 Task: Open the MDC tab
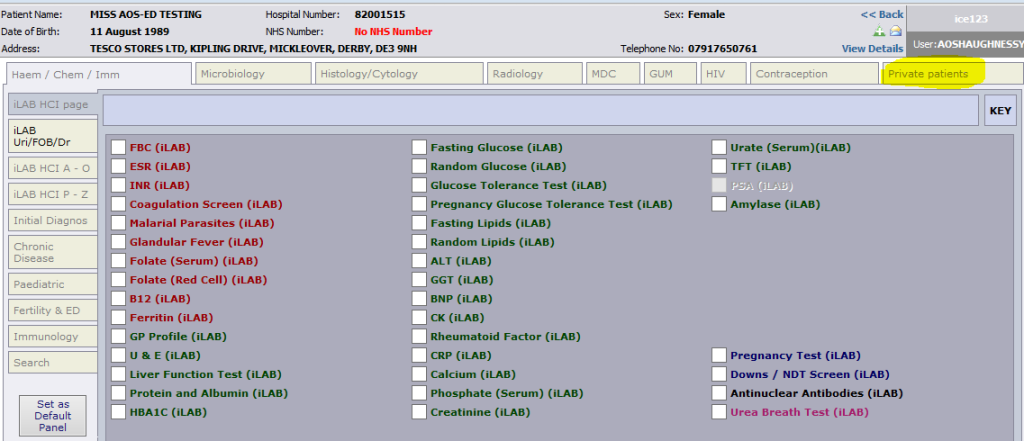coord(613,74)
